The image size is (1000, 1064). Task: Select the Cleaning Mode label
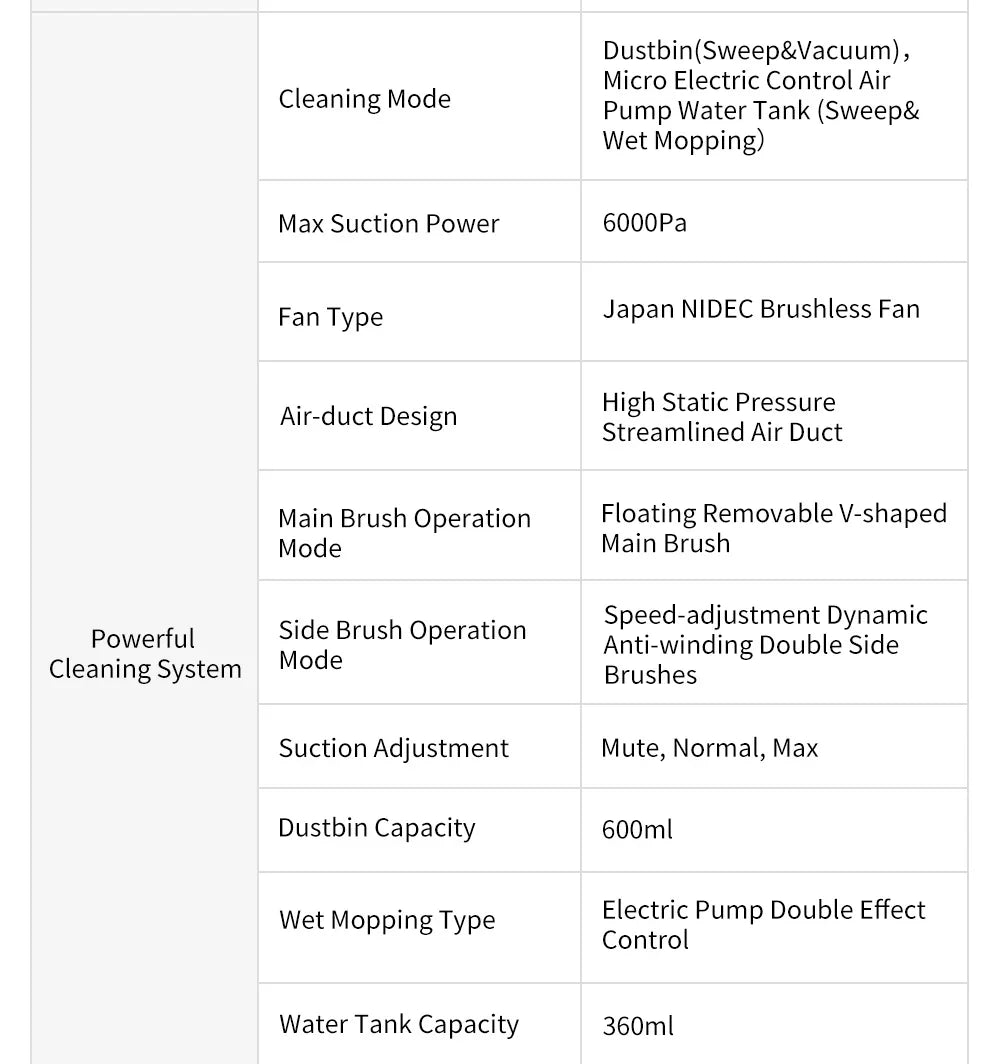365,99
